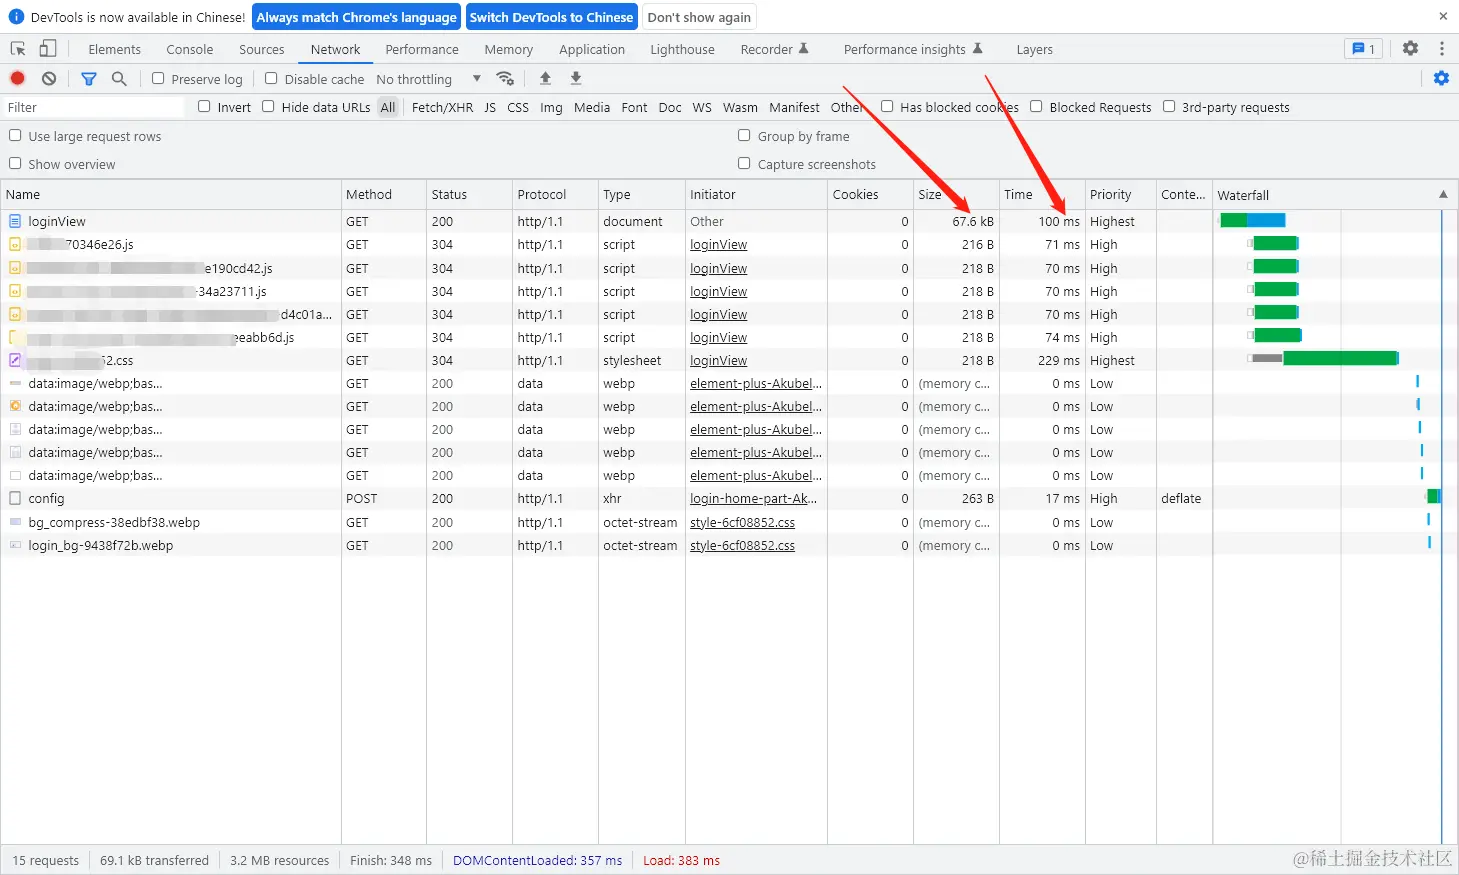Open the No throttling dropdown

[429, 79]
